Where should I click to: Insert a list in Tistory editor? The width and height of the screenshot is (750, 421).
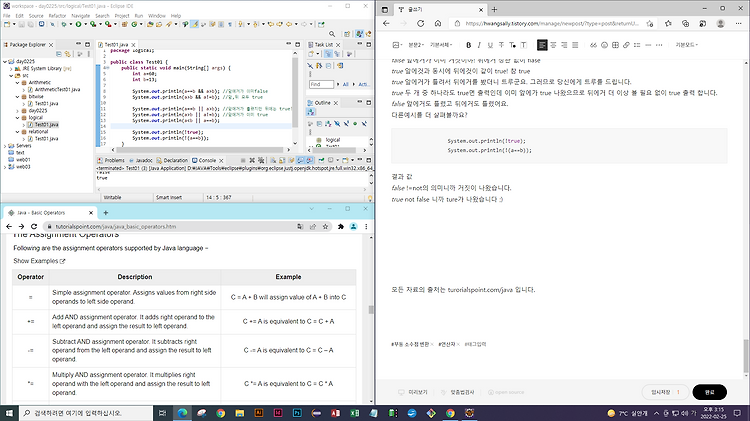(637, 45)
